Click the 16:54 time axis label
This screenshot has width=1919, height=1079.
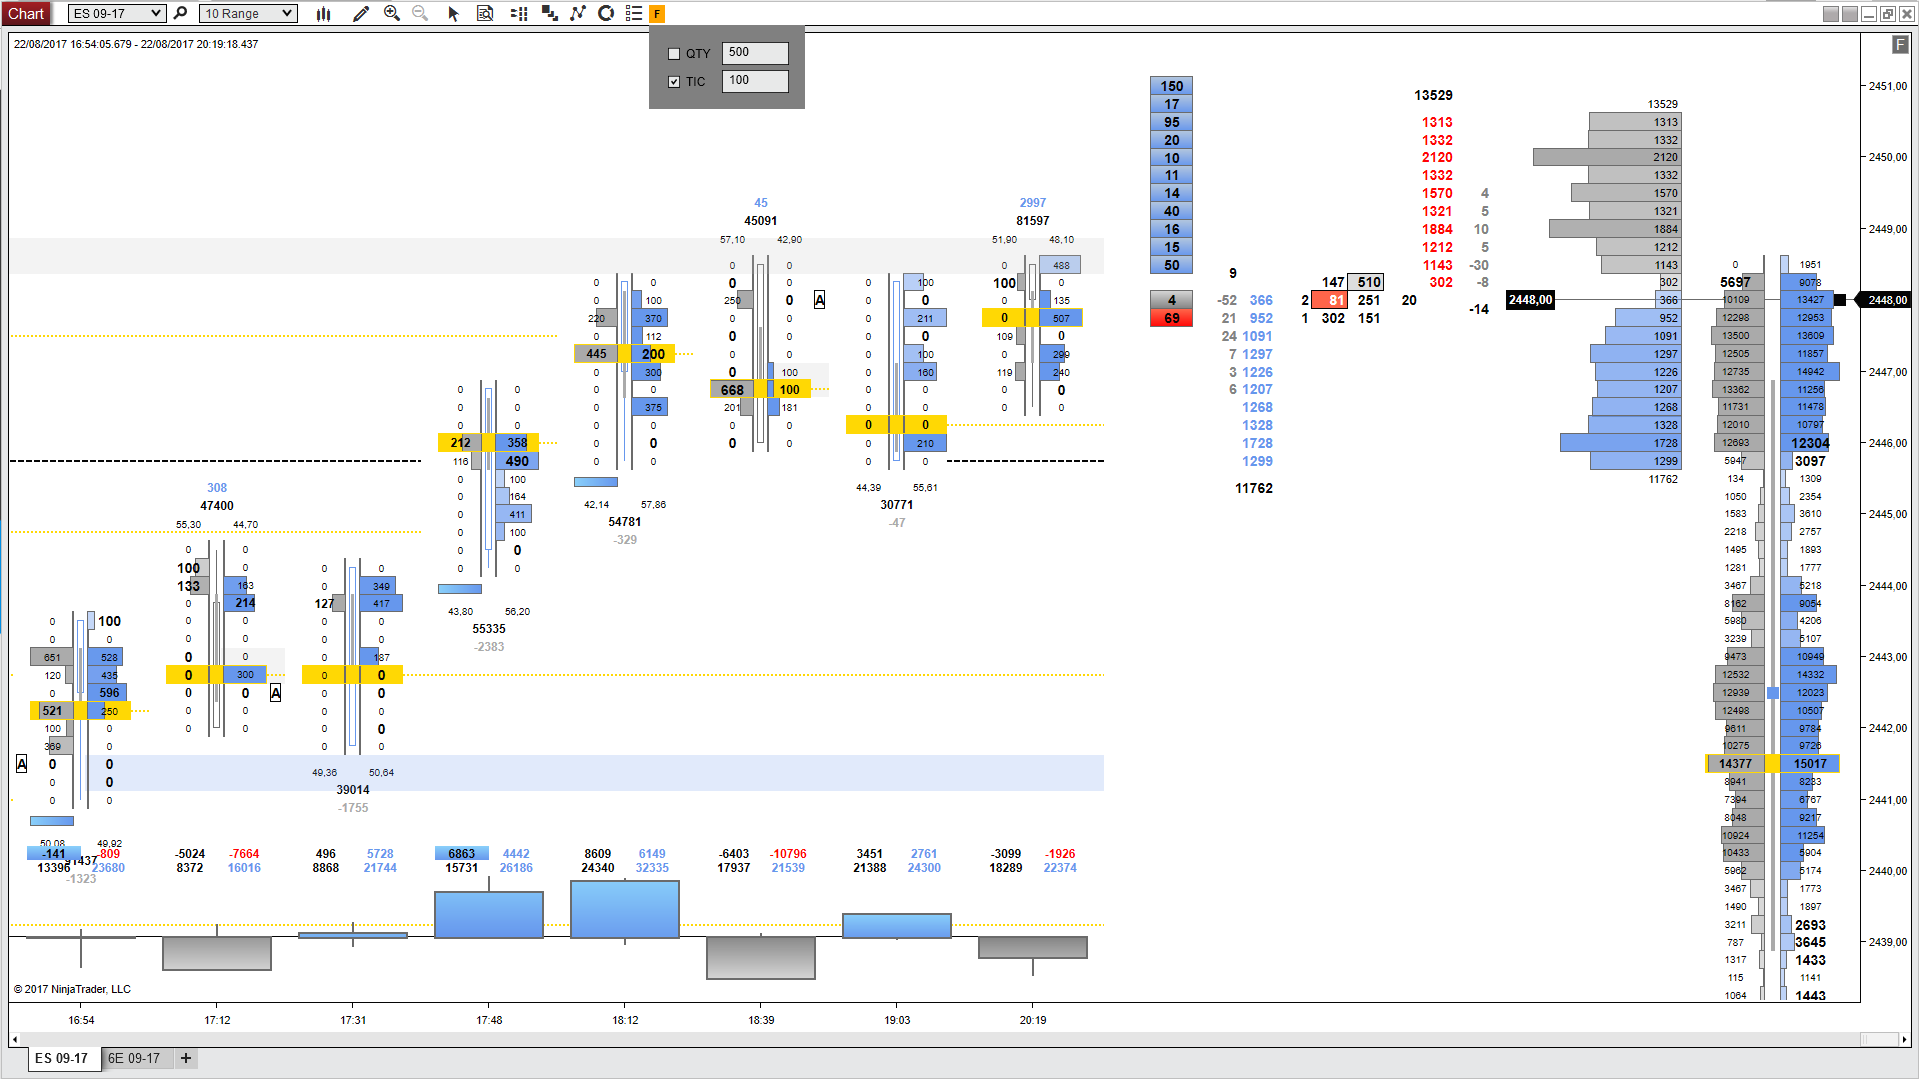[x=81, y=1020]
